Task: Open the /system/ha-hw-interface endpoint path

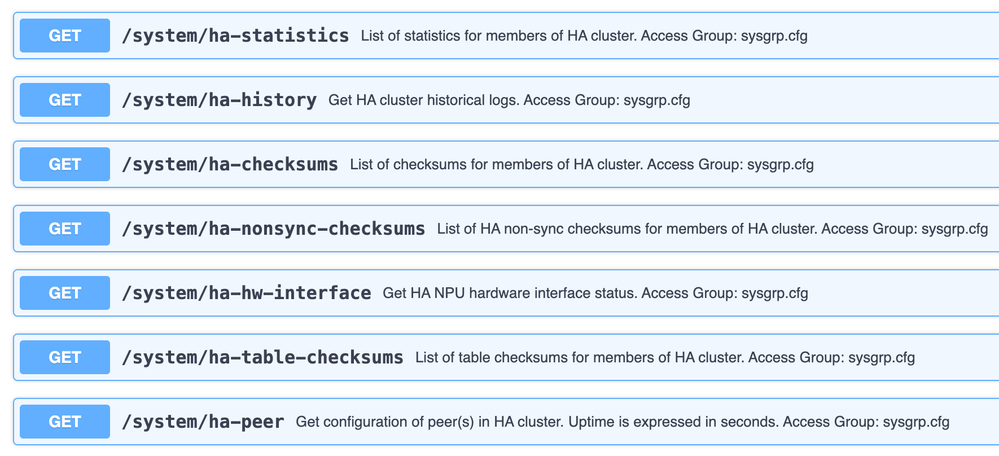Action: click(246, 293)
